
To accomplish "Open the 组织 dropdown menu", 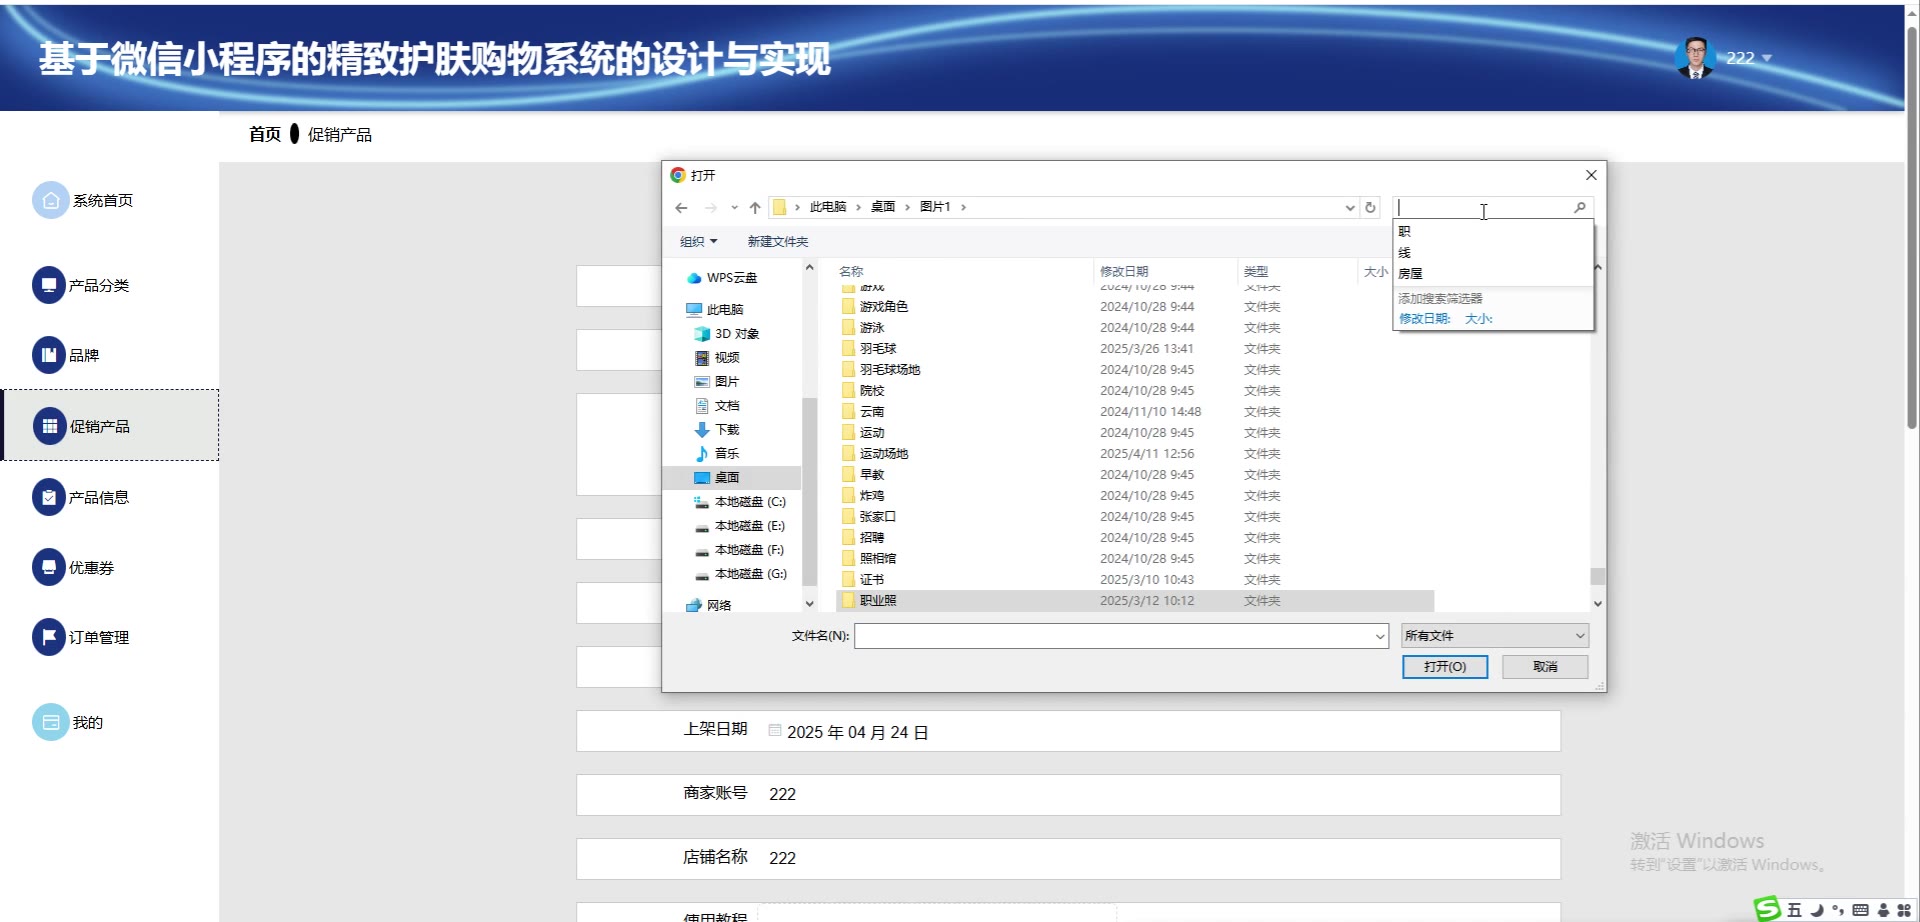I will [699, 242].
